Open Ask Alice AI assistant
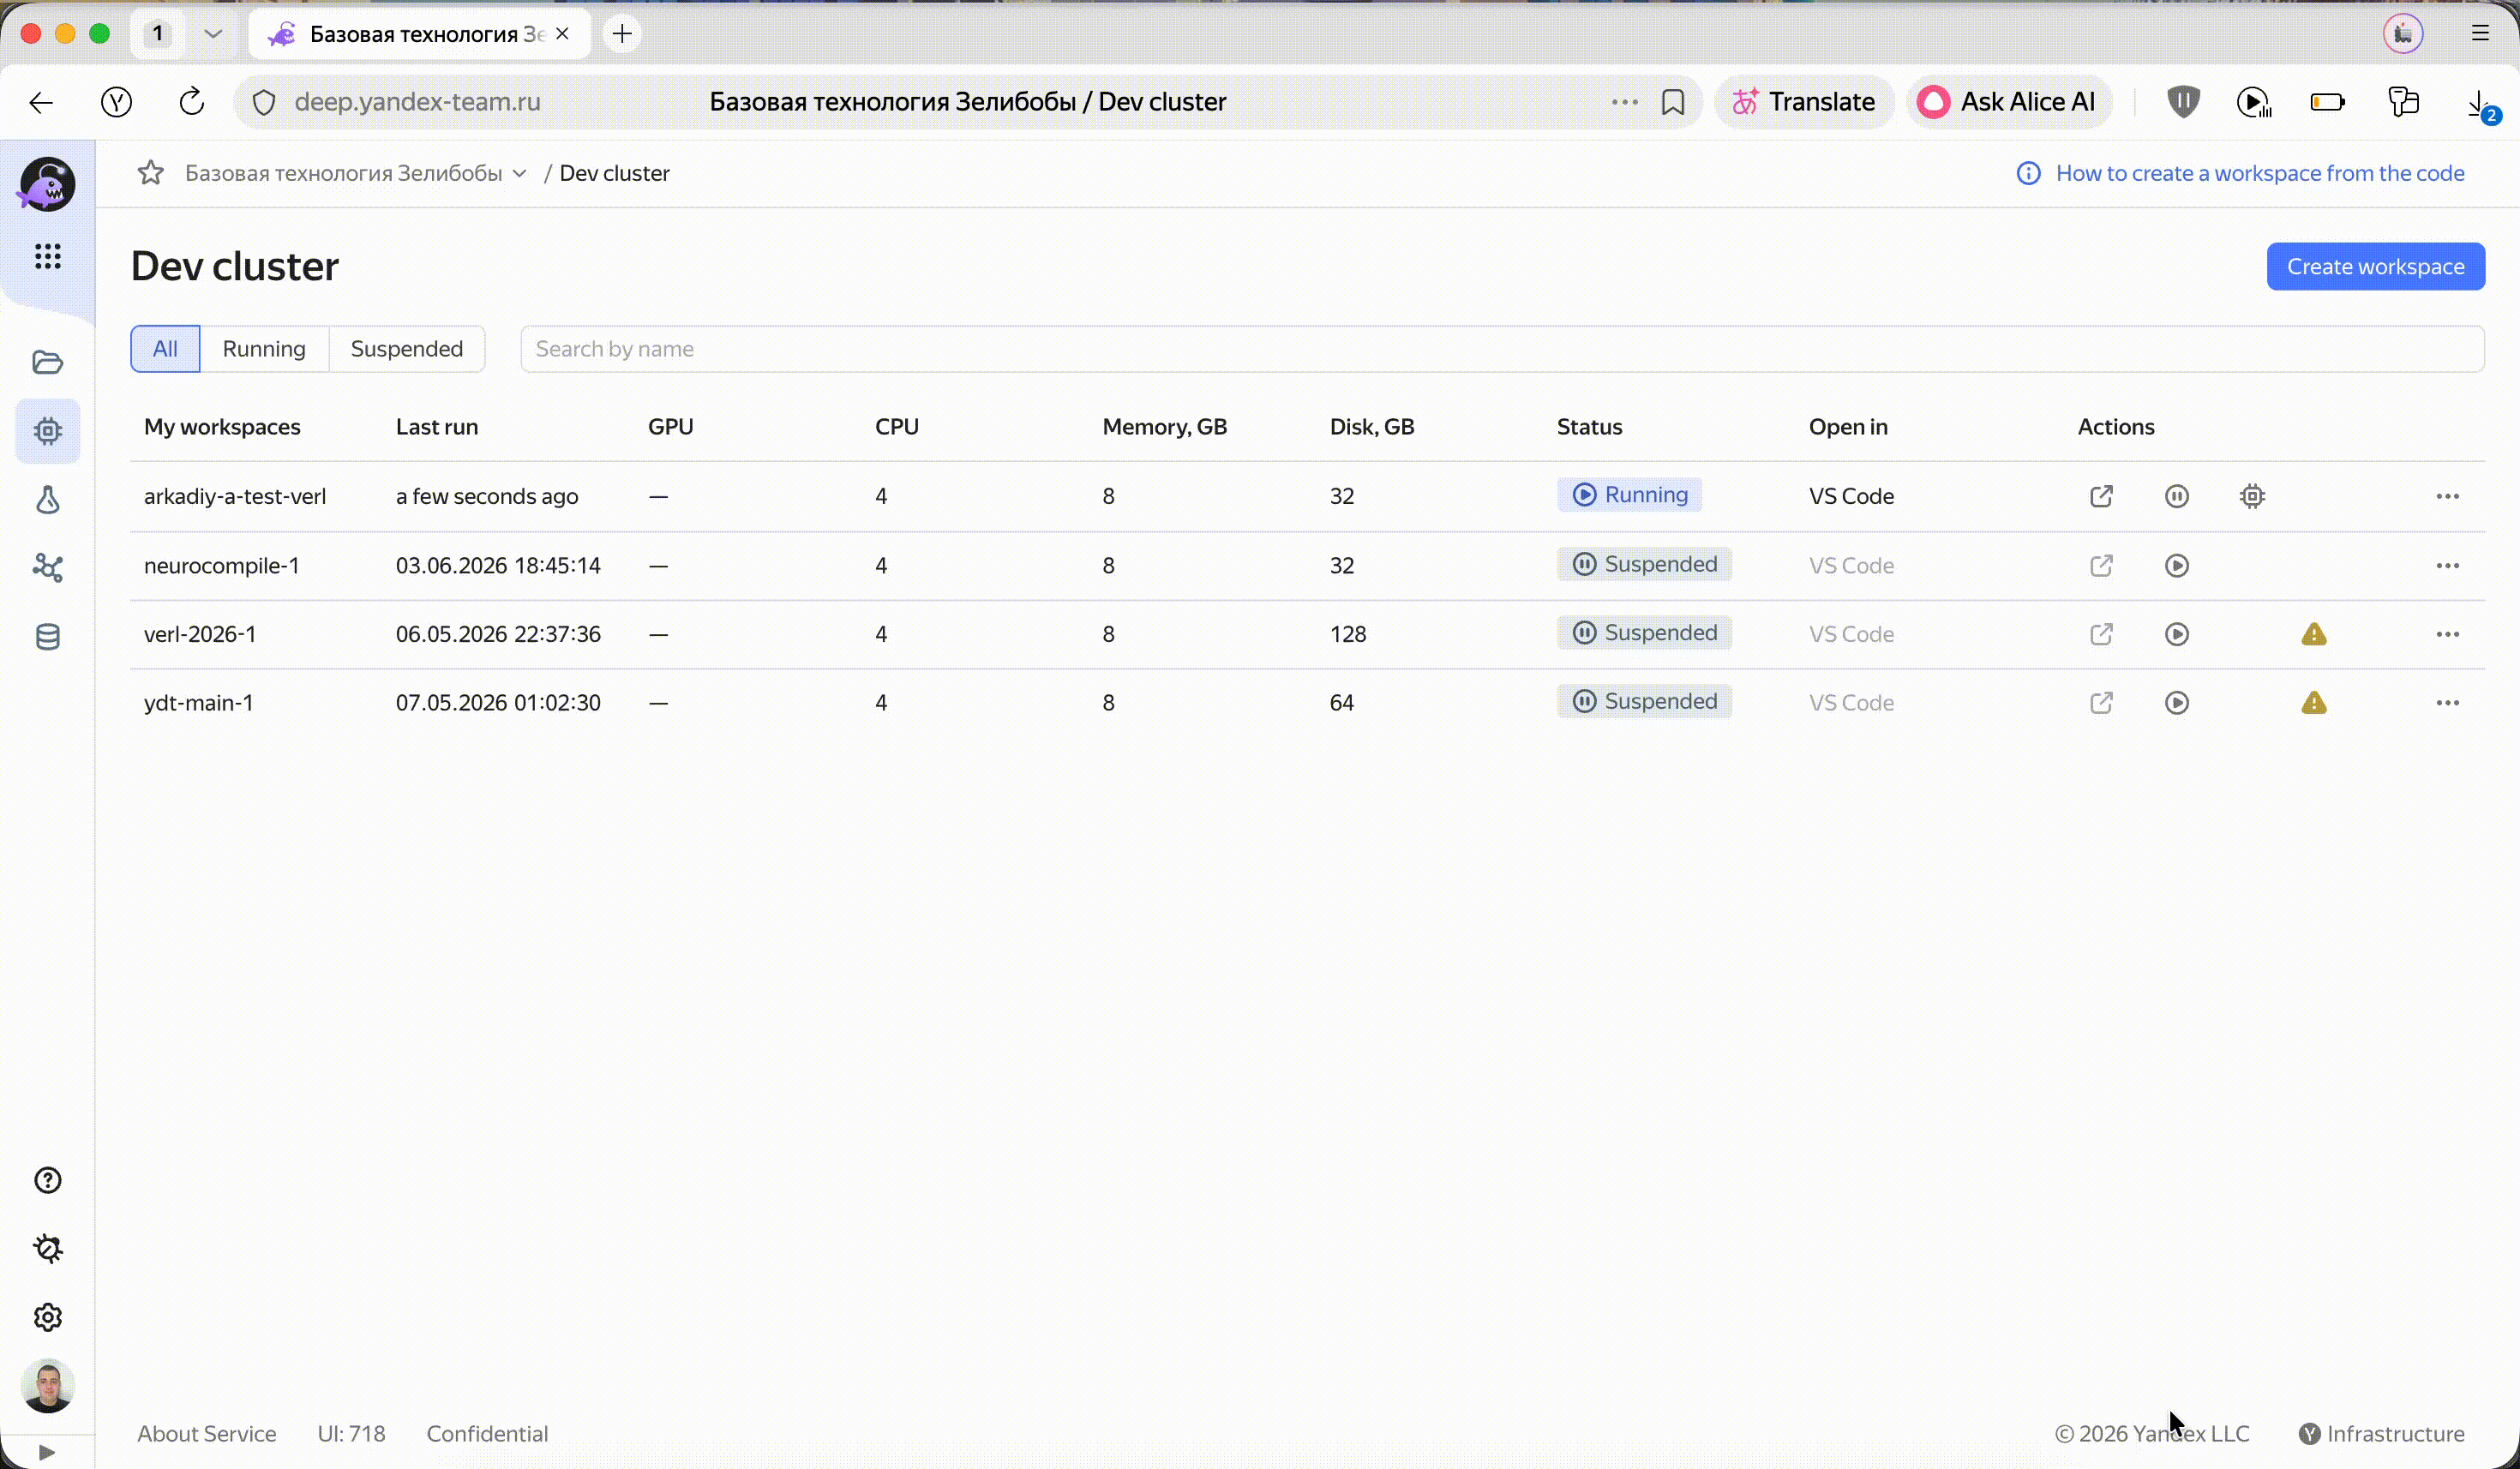2520x1469 pixels. (2008, 102)
